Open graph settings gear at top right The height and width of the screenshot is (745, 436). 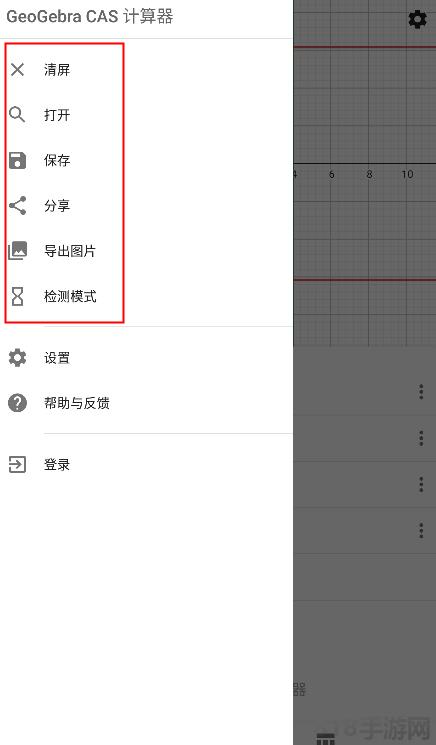point(417,19)
